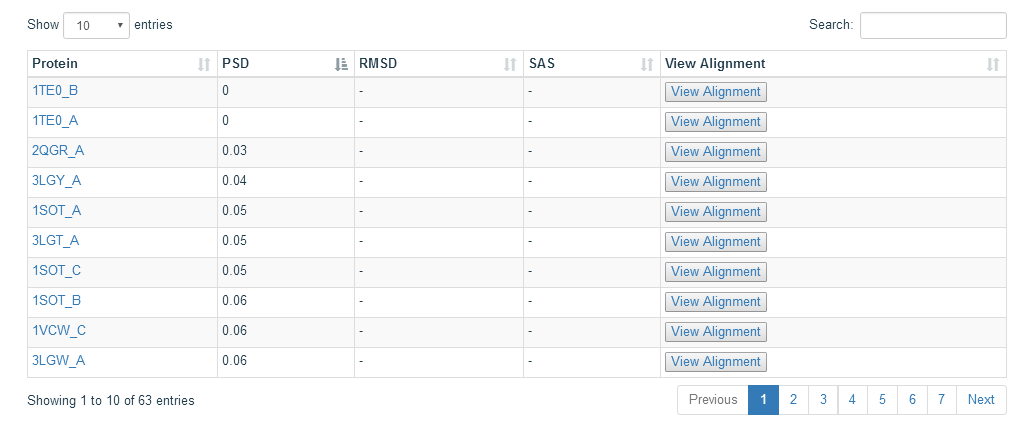Viewport: 1031px width, 430px height.
Task: Sort by RMSD using arrows icon
Action: tap(510, 64)
